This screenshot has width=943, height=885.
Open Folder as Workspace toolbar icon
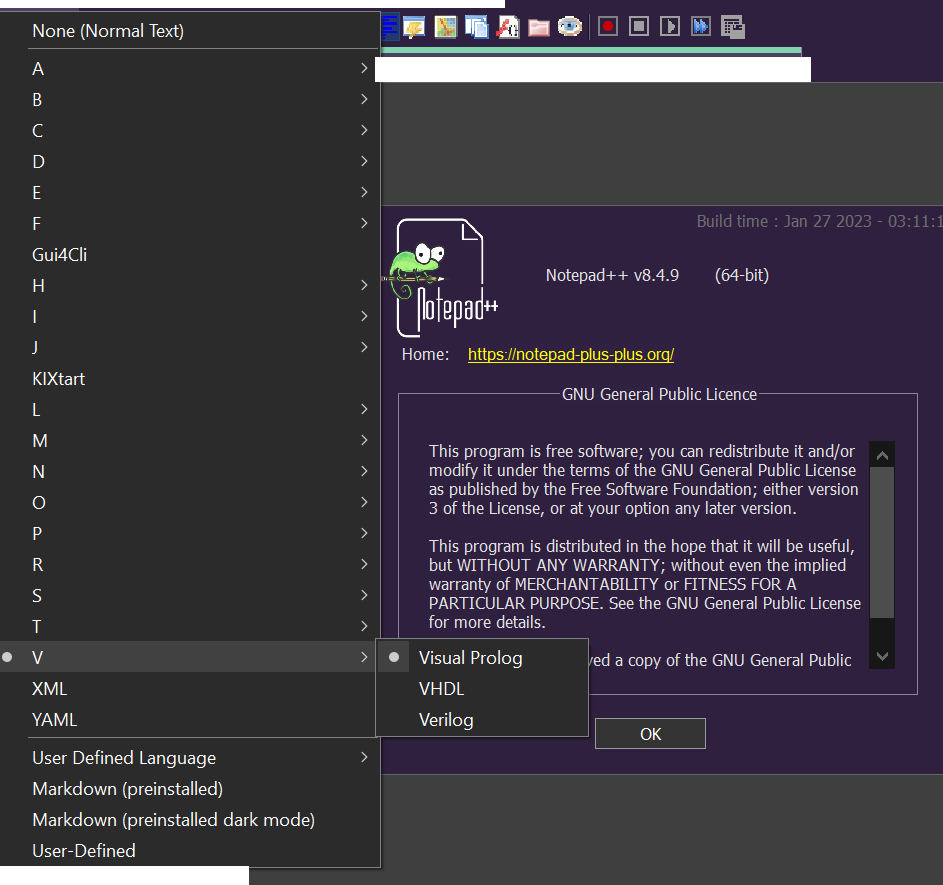[x=539, y=27]
